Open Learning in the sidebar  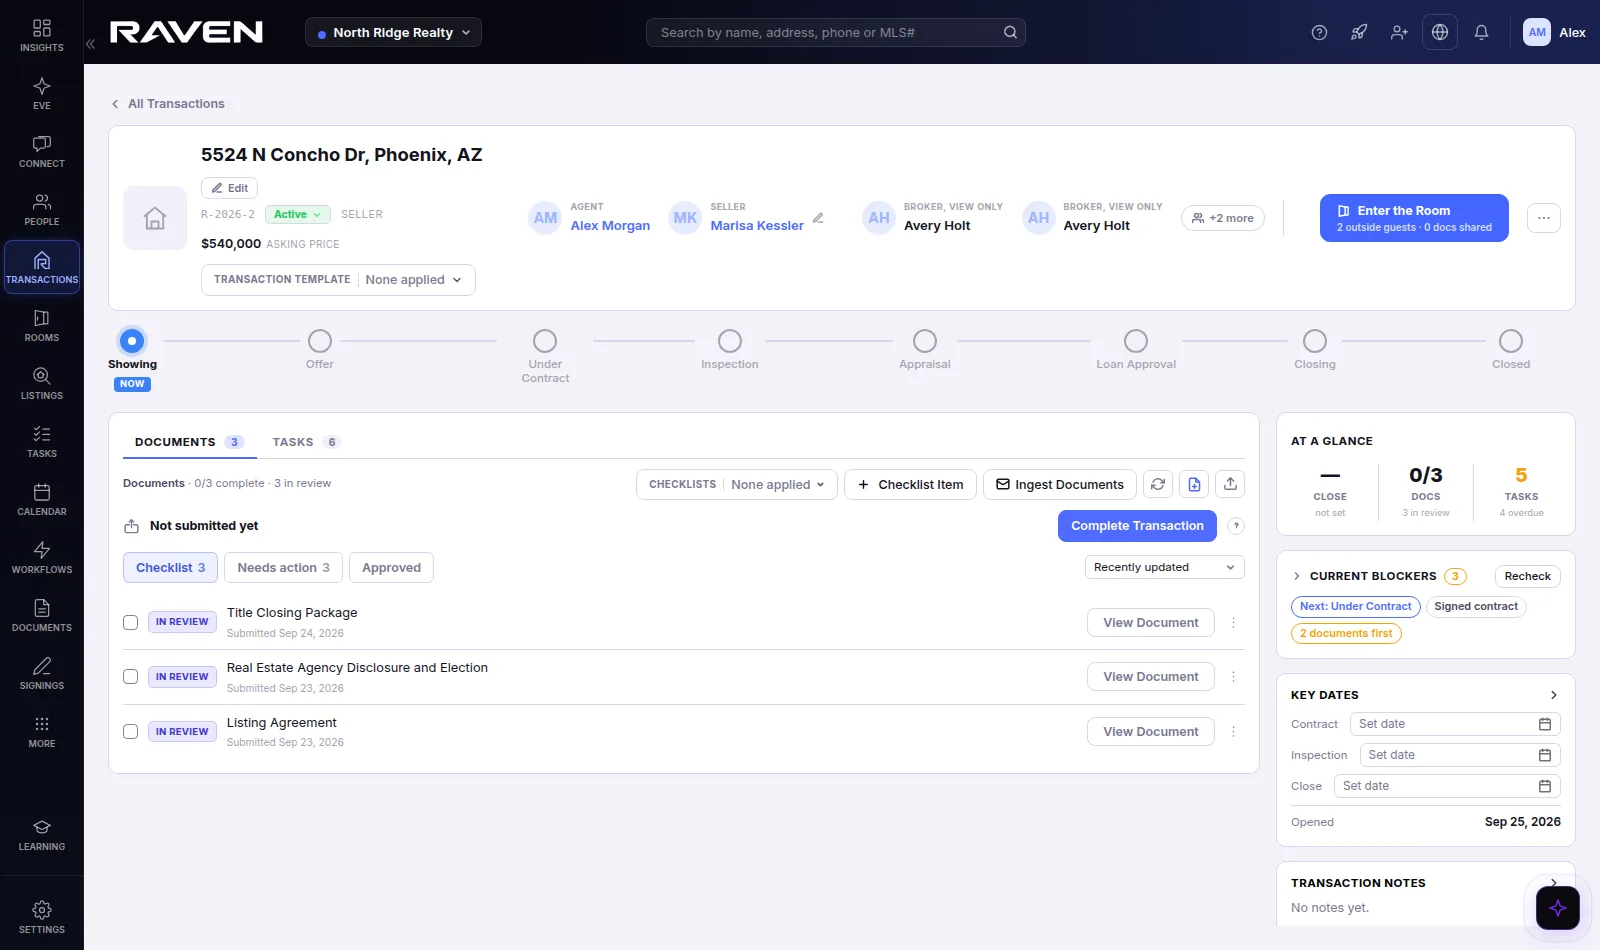click(41, 835)
